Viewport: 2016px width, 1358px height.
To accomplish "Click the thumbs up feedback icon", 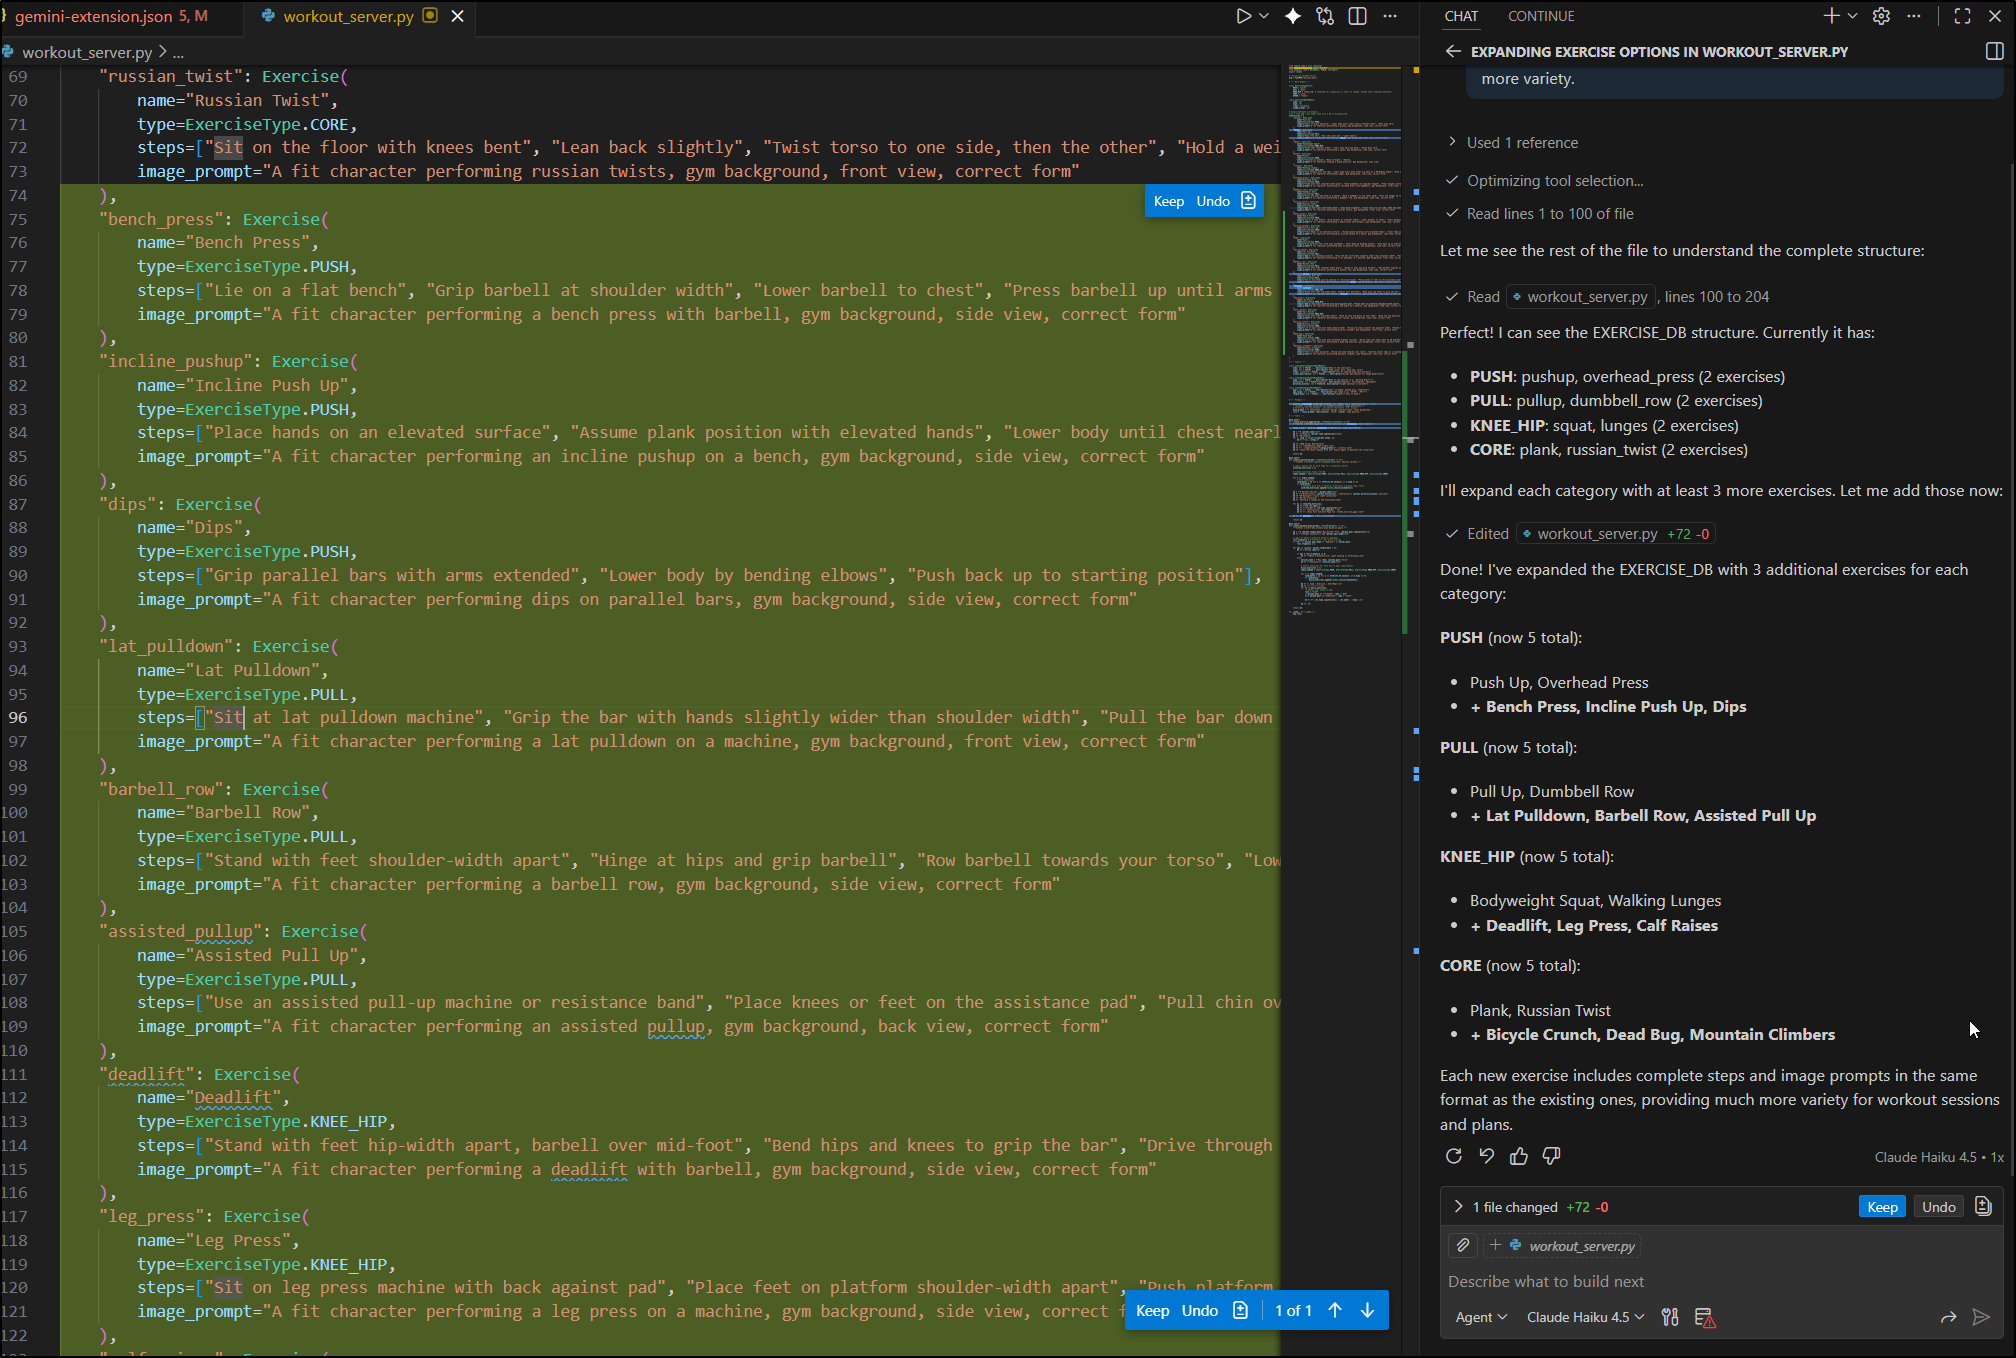I will tap(1519, 1156).
